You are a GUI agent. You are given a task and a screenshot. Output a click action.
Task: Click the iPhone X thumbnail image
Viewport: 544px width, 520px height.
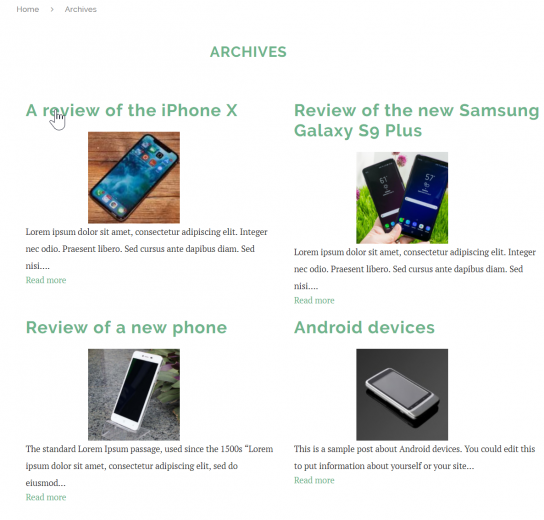(134, 177)
